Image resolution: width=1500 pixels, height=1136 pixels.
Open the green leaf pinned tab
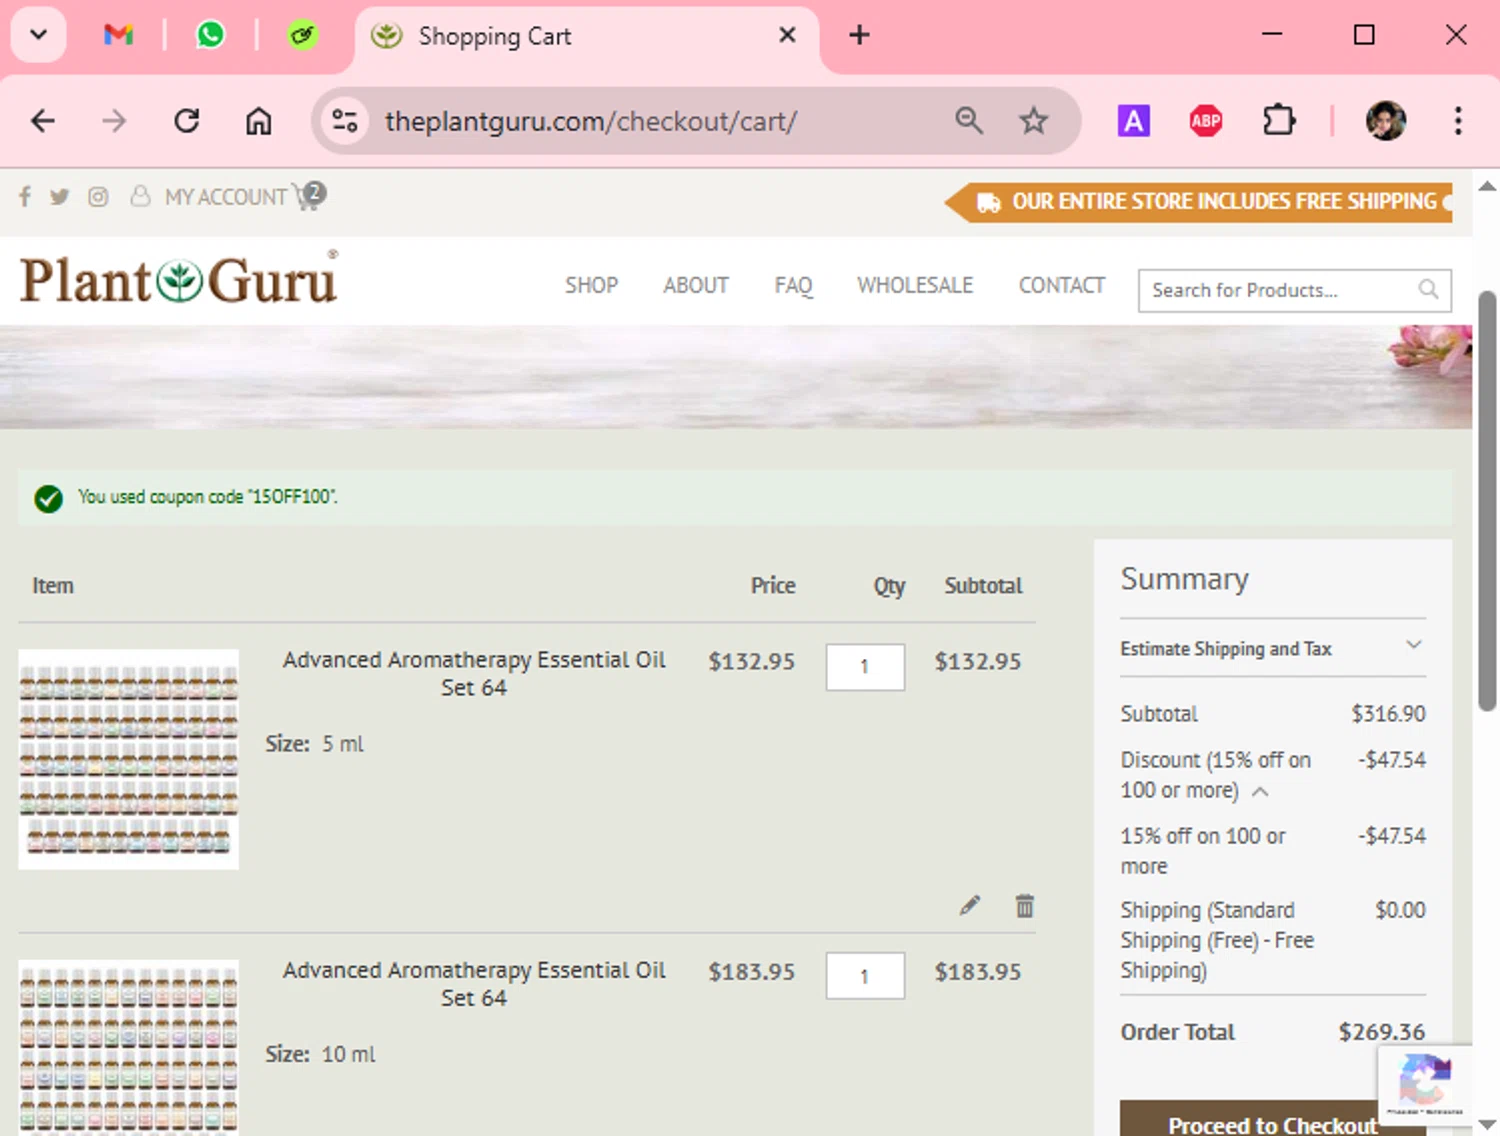coord(302,36)
